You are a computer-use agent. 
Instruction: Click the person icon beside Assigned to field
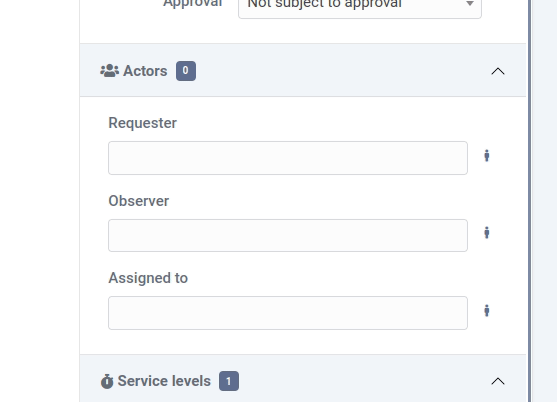[x=487, y=311]
